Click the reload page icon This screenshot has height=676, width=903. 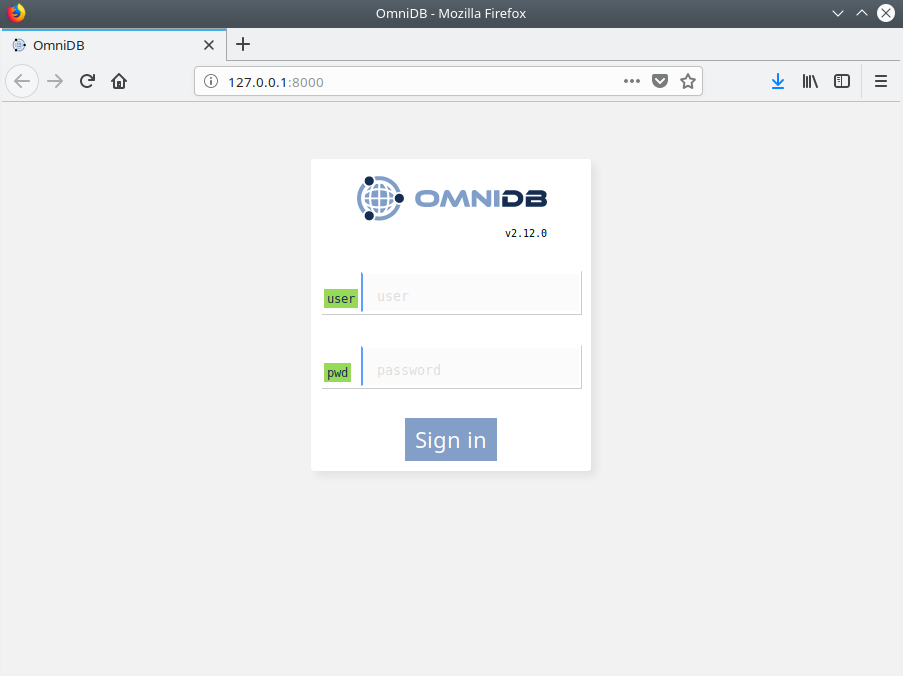87,82
